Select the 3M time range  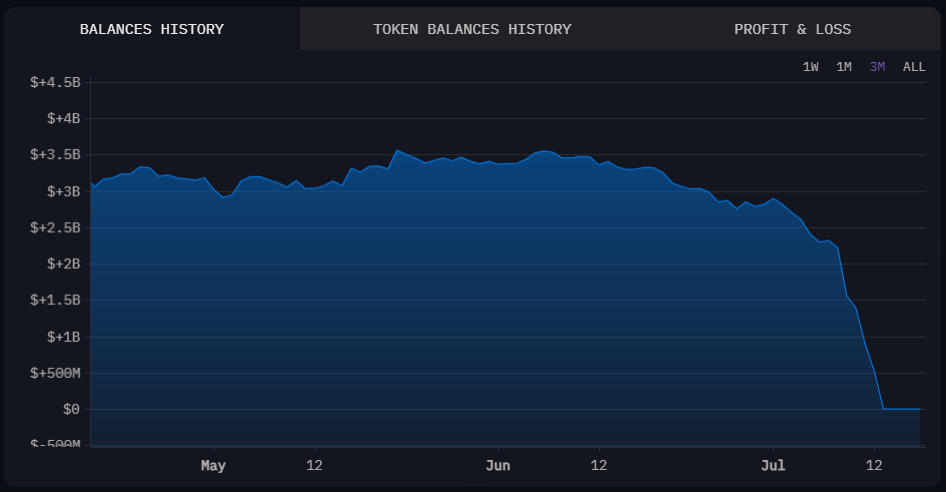tap(877, 67)
